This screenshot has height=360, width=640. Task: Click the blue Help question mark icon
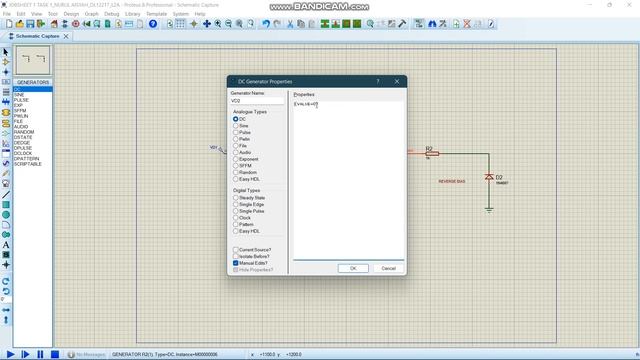click(153, 24)
